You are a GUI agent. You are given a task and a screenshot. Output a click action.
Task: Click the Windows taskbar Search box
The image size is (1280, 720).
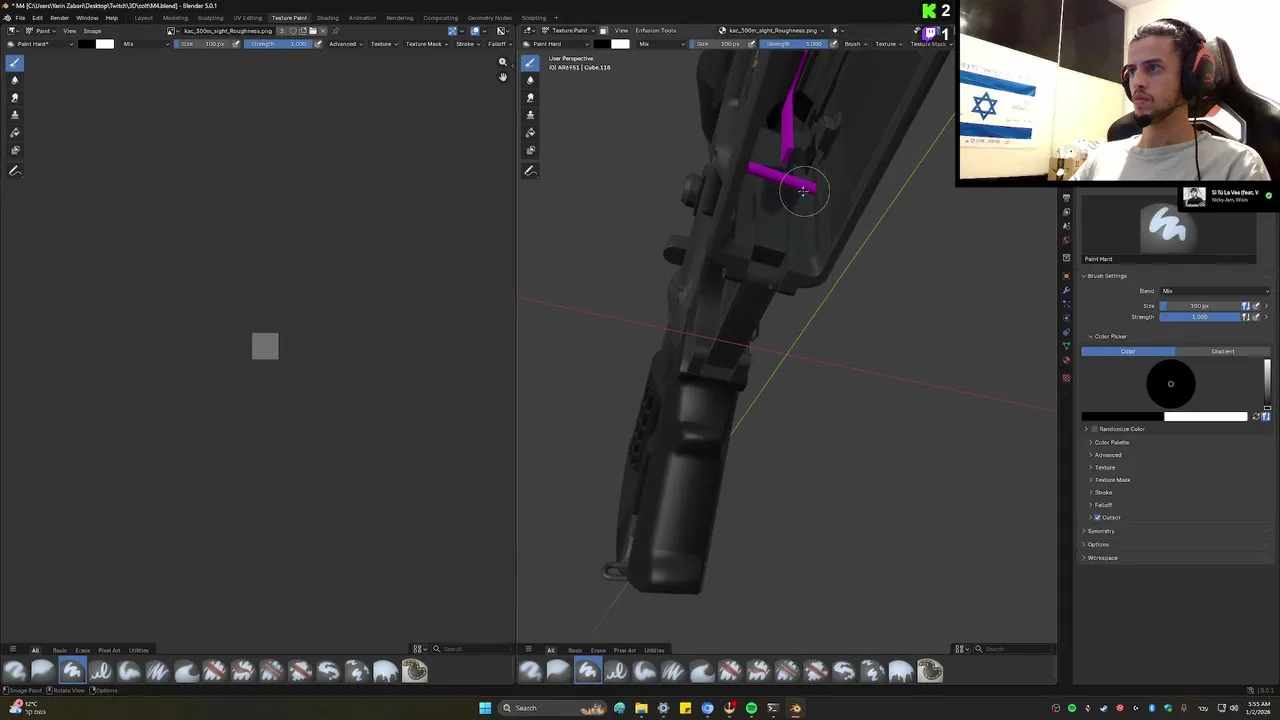554,708
